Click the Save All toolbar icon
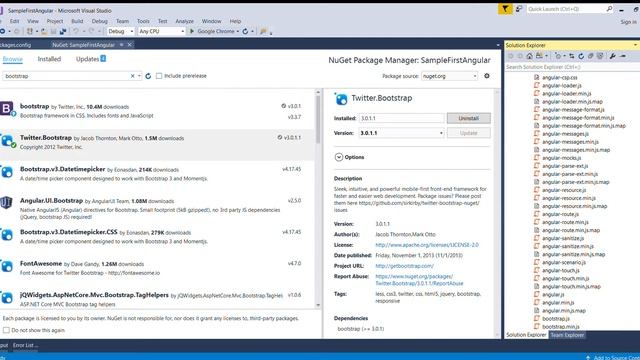 [63, 31]
